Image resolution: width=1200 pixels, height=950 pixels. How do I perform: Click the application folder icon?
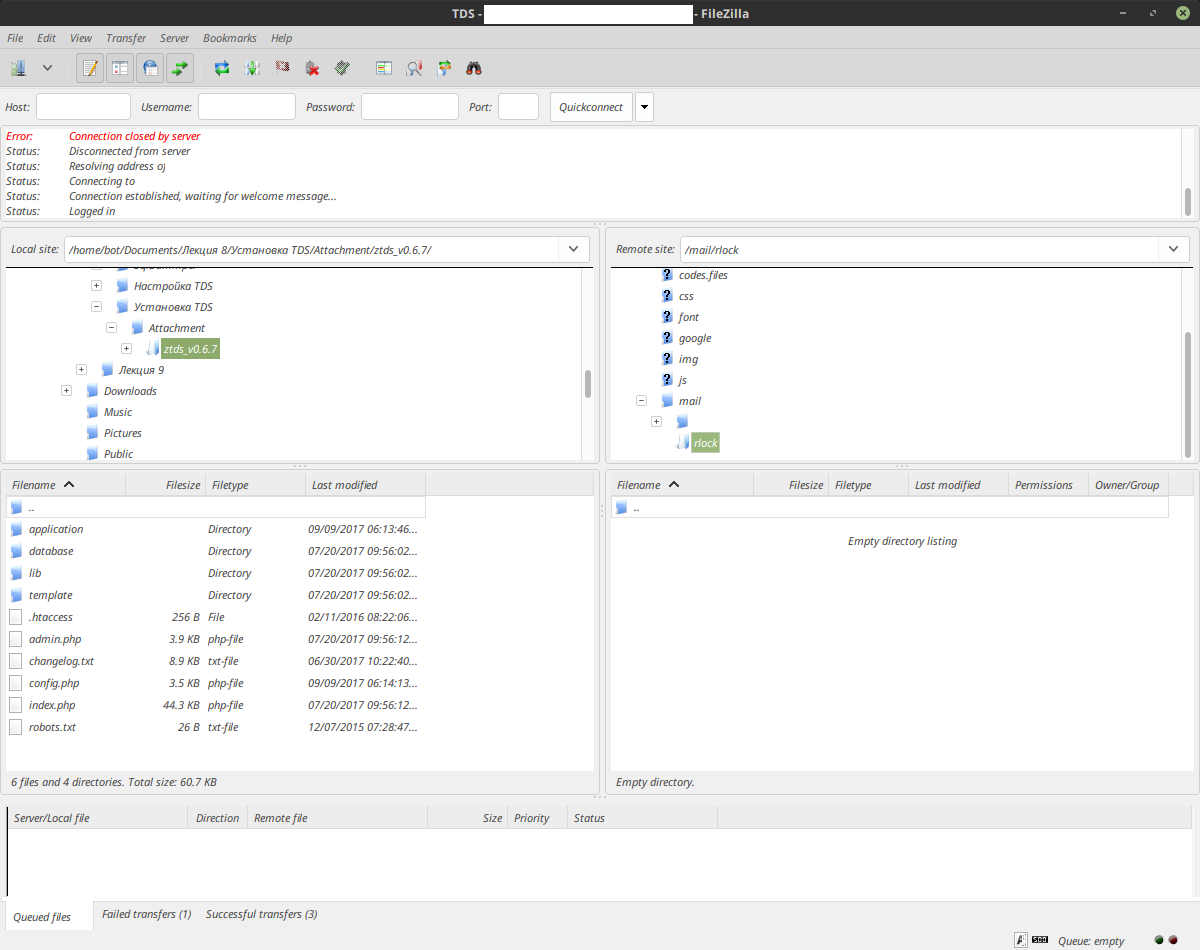tap(16, 529)
